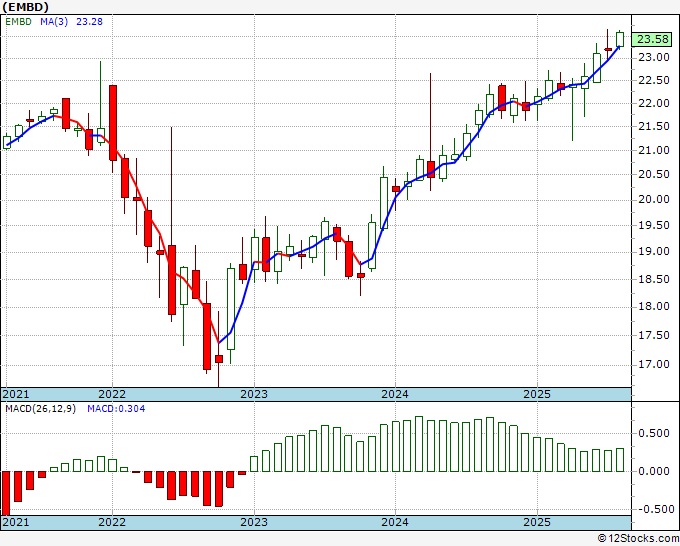This screenshot has width=680, height=546.
Task: Click the MACD:0.304 value label
Action: (x=116, y=409)
